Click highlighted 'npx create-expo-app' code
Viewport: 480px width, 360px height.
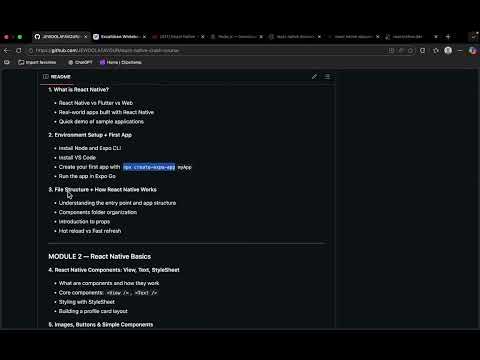click(149, 167)
